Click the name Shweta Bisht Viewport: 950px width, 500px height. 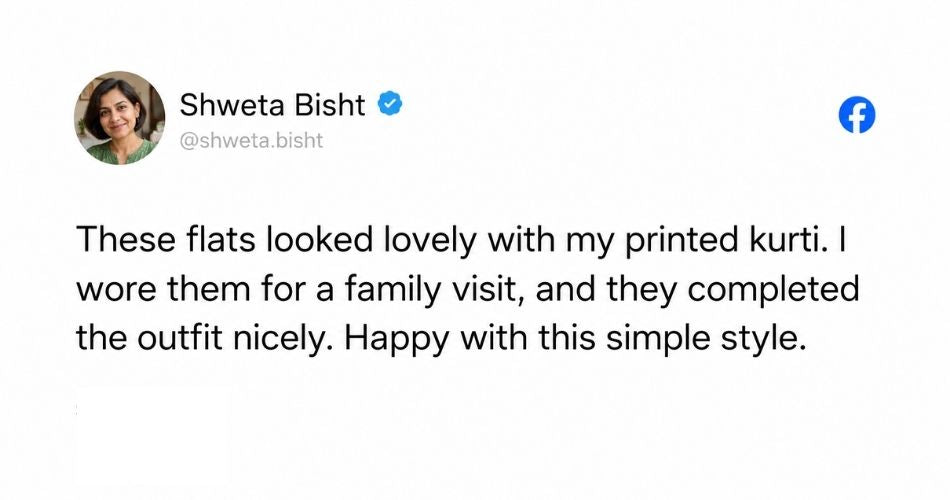coord(272,105)
